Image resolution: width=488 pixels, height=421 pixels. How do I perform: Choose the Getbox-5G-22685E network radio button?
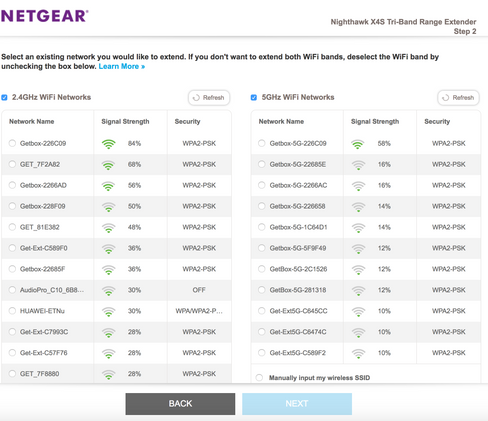pyautogui.click(x=262, y=164)
